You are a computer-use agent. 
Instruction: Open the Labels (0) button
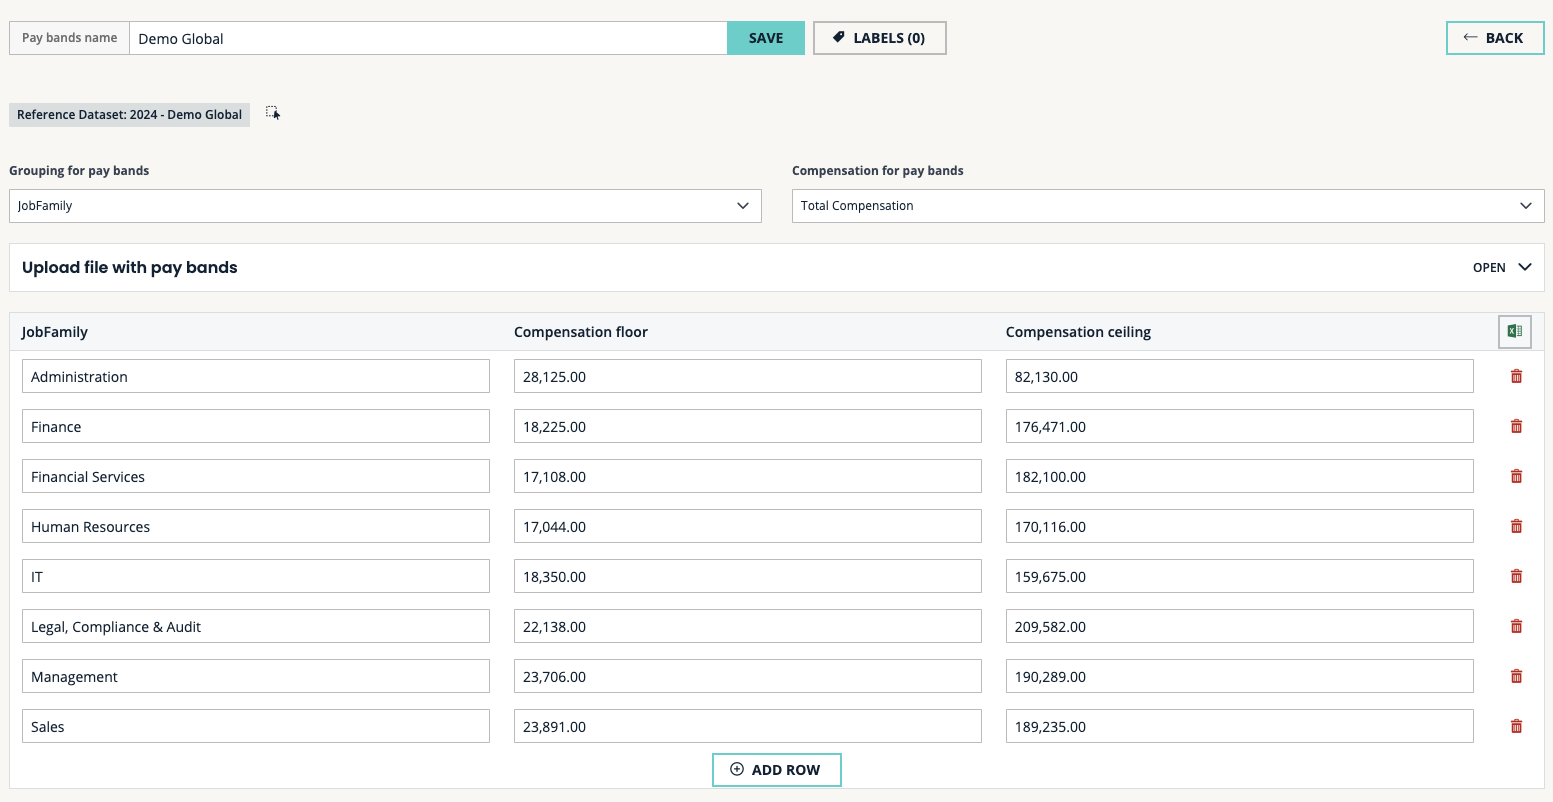tap(879, 38)
